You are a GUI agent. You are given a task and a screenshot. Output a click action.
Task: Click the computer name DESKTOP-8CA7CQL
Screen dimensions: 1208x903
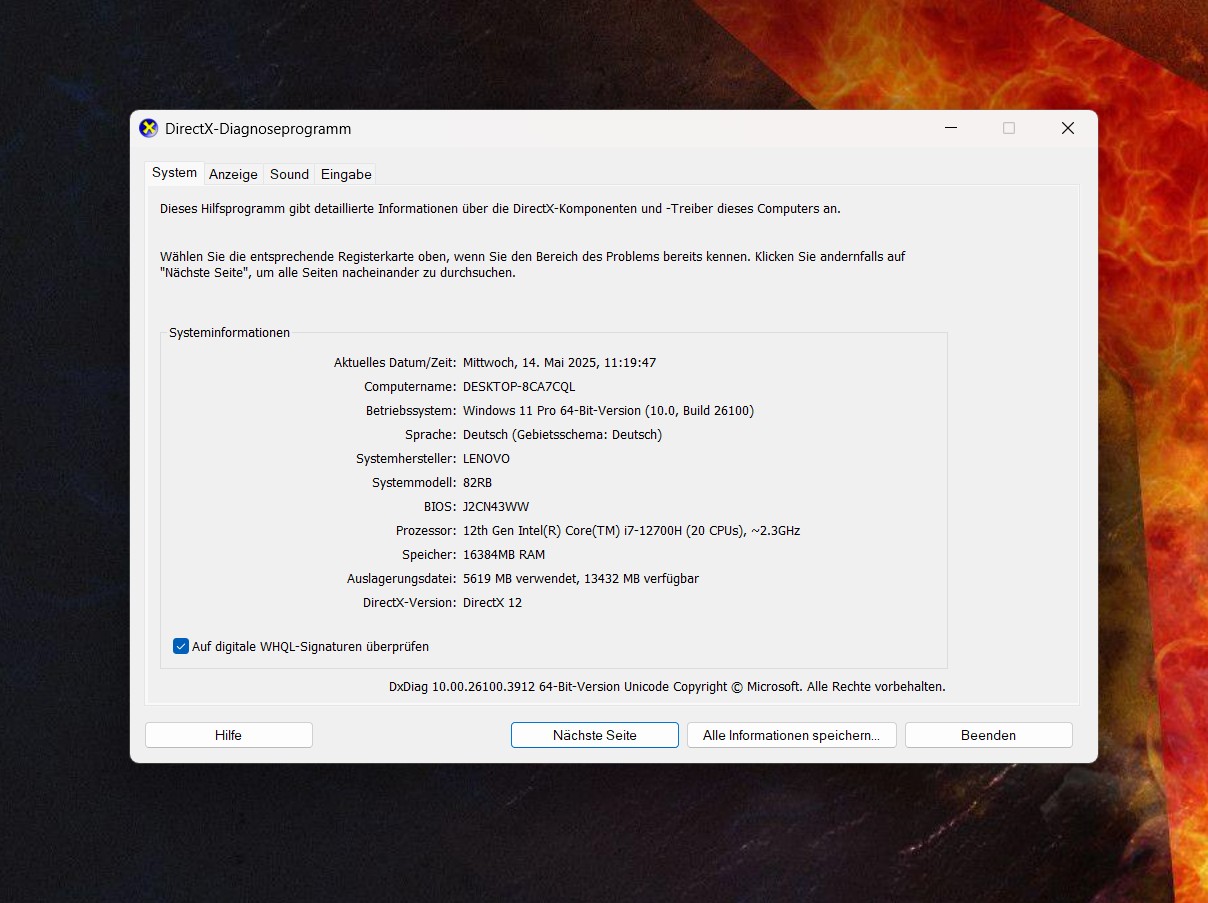[x=519, y=386]
